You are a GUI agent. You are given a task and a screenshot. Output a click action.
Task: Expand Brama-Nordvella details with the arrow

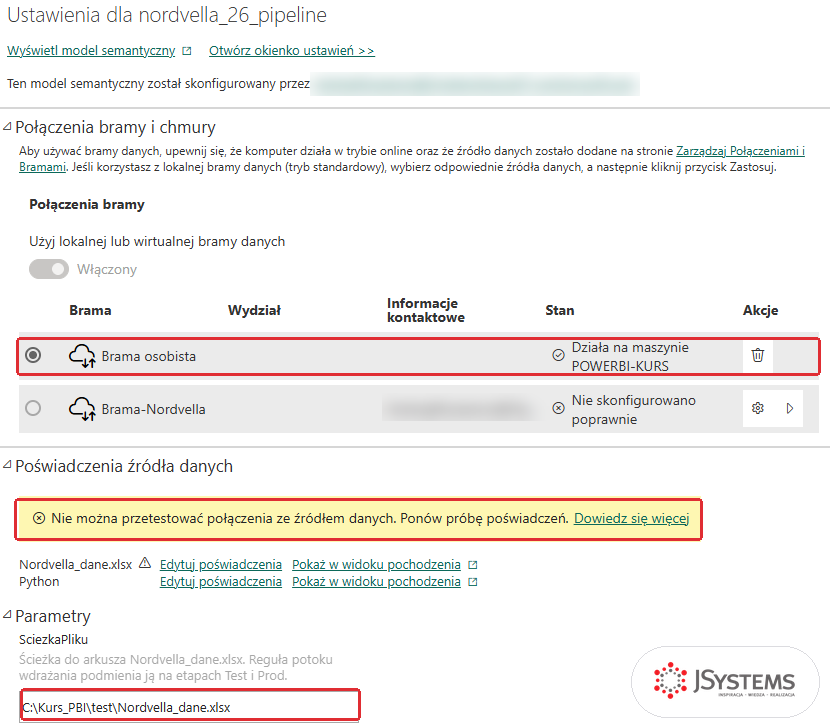pos(790,408)
